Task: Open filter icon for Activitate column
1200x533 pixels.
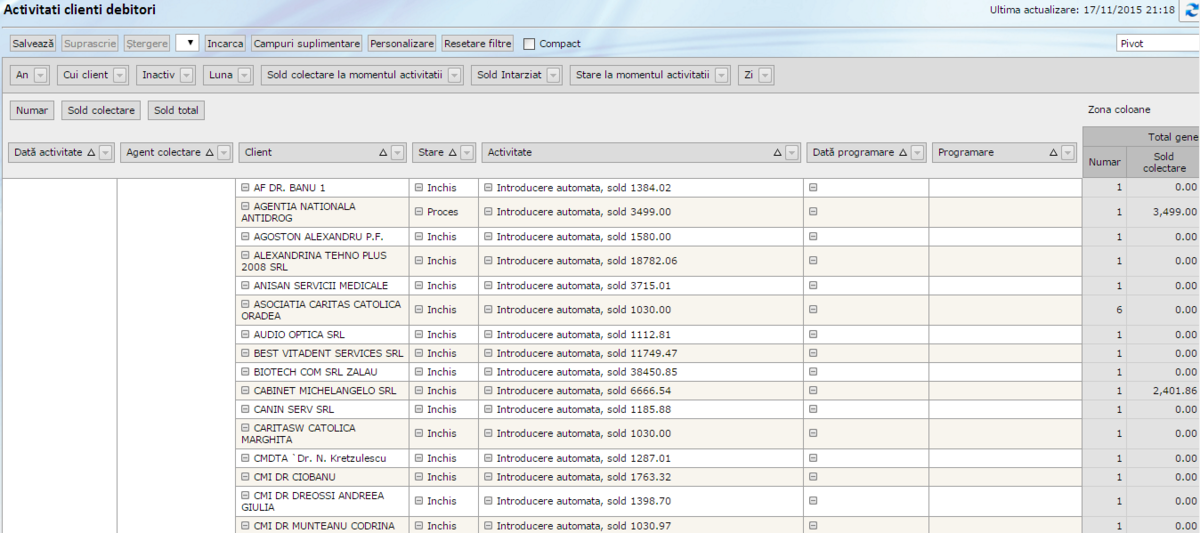Action: tap(792, 153)
